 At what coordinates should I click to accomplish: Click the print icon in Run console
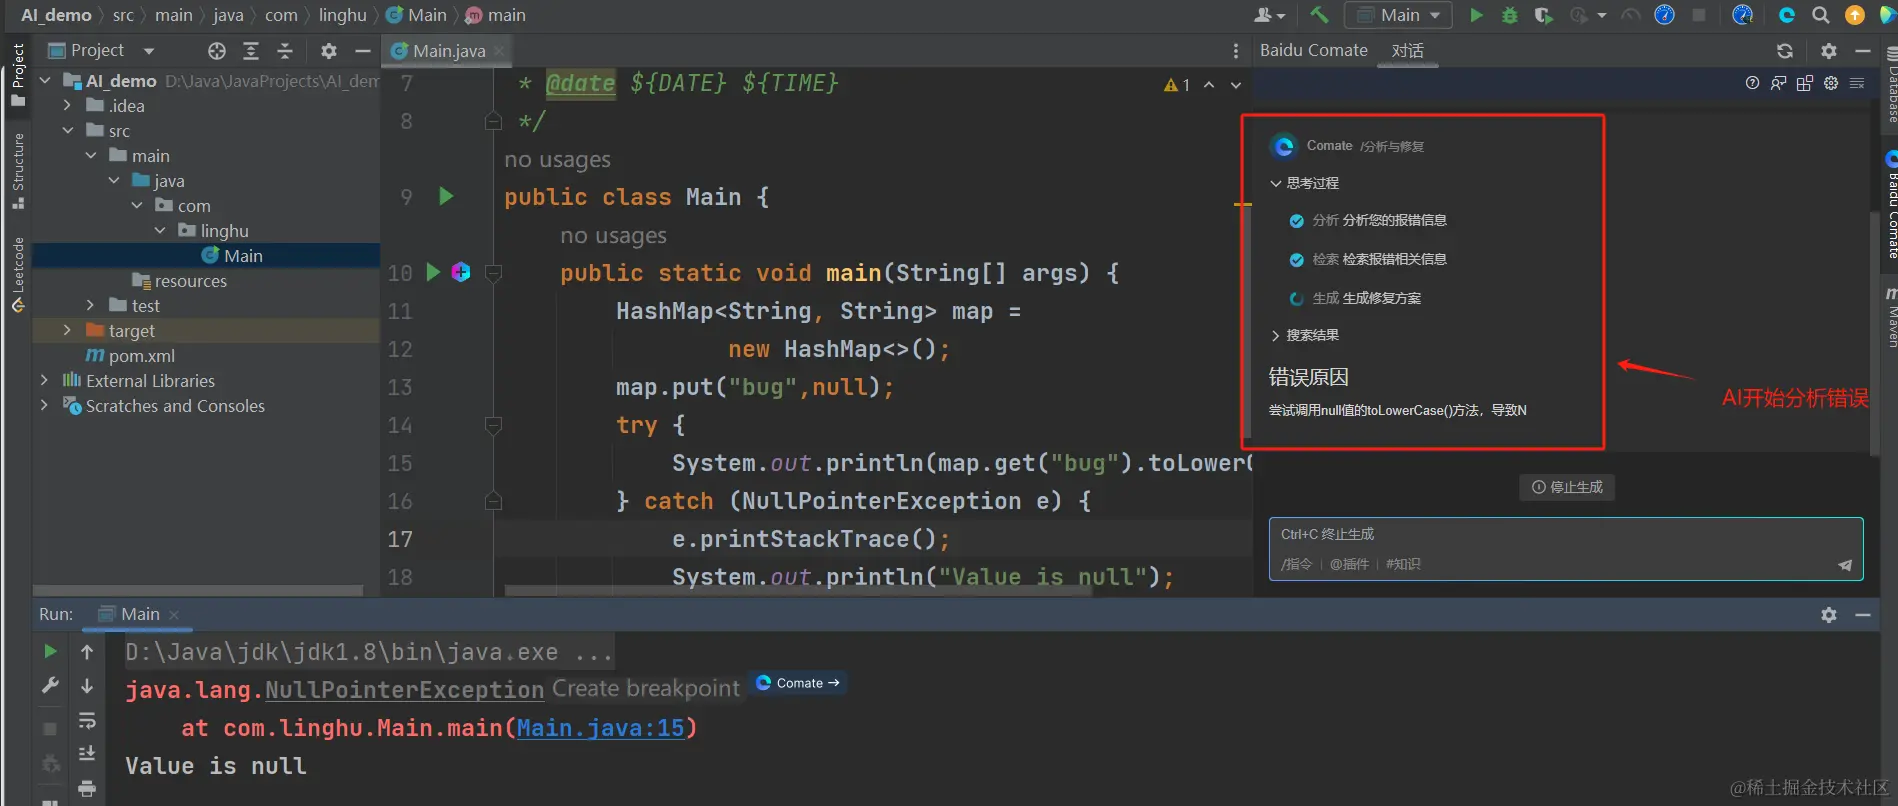pyautogui.click(x=87, y=788)
